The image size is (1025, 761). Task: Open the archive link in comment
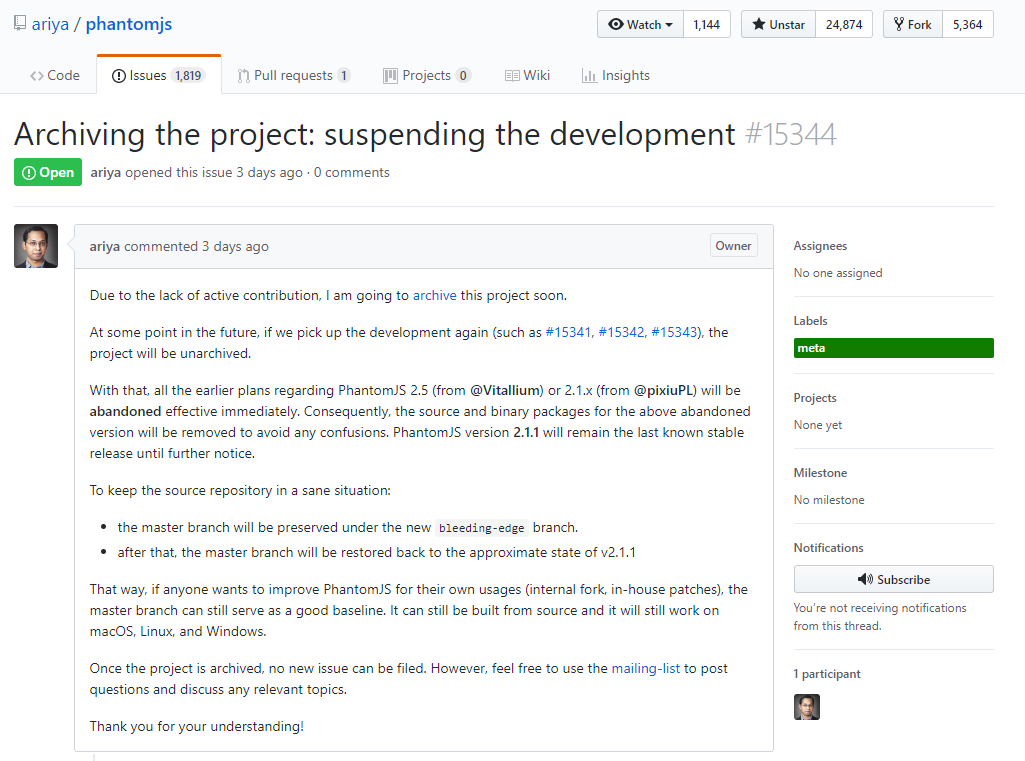(x=434, y=295)
